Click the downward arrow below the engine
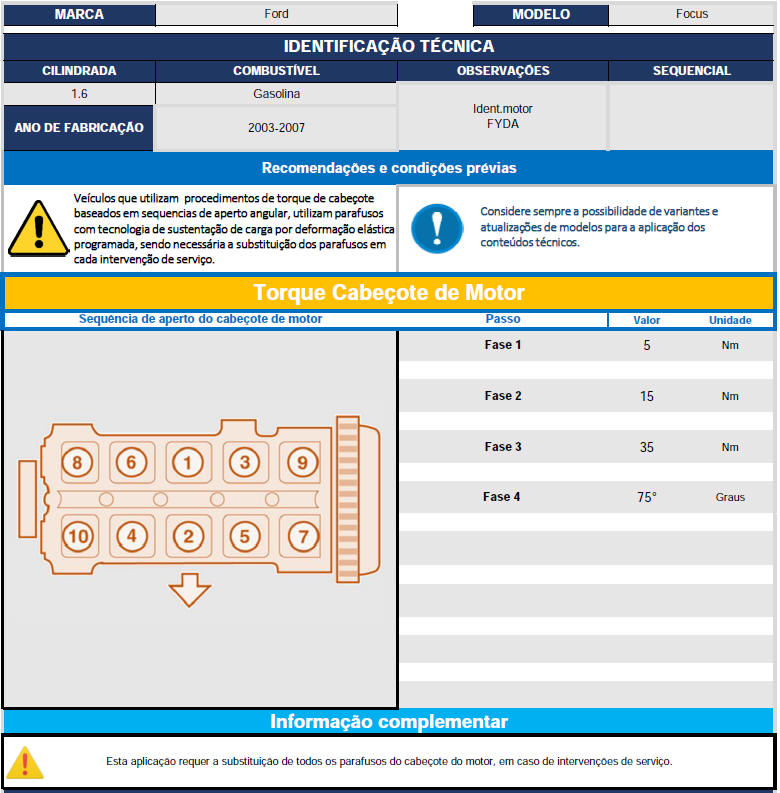This screenshot has width=780, height=793. pyautogui.click(x=189, y=591)
